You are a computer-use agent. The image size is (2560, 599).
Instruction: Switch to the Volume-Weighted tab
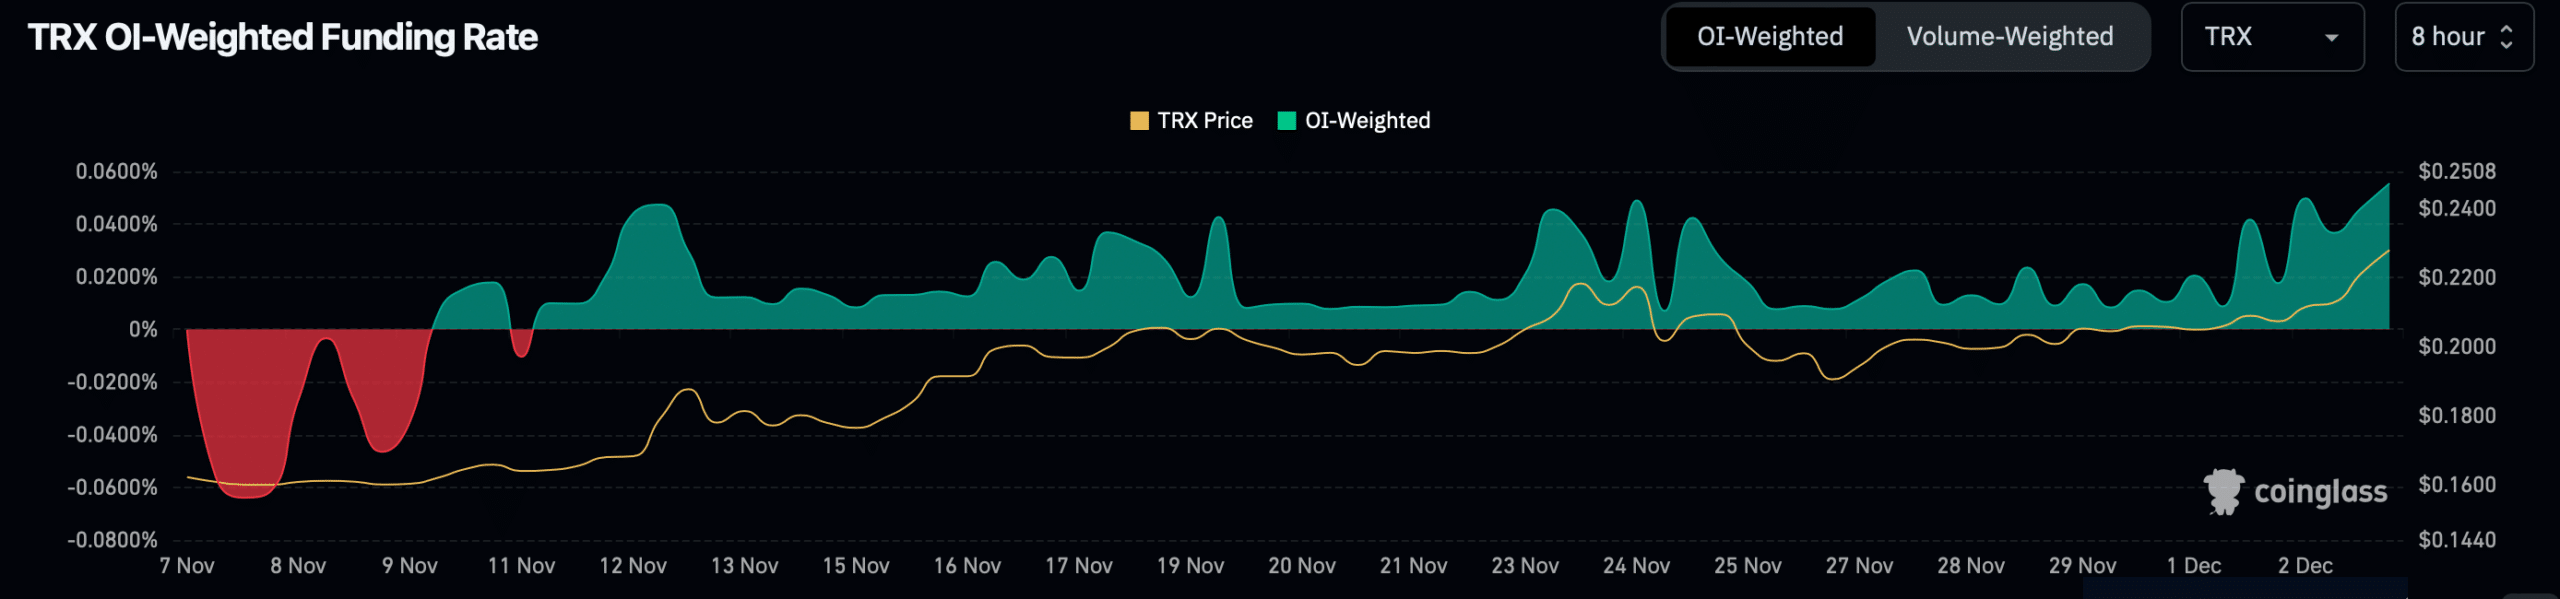point(2009,37)
